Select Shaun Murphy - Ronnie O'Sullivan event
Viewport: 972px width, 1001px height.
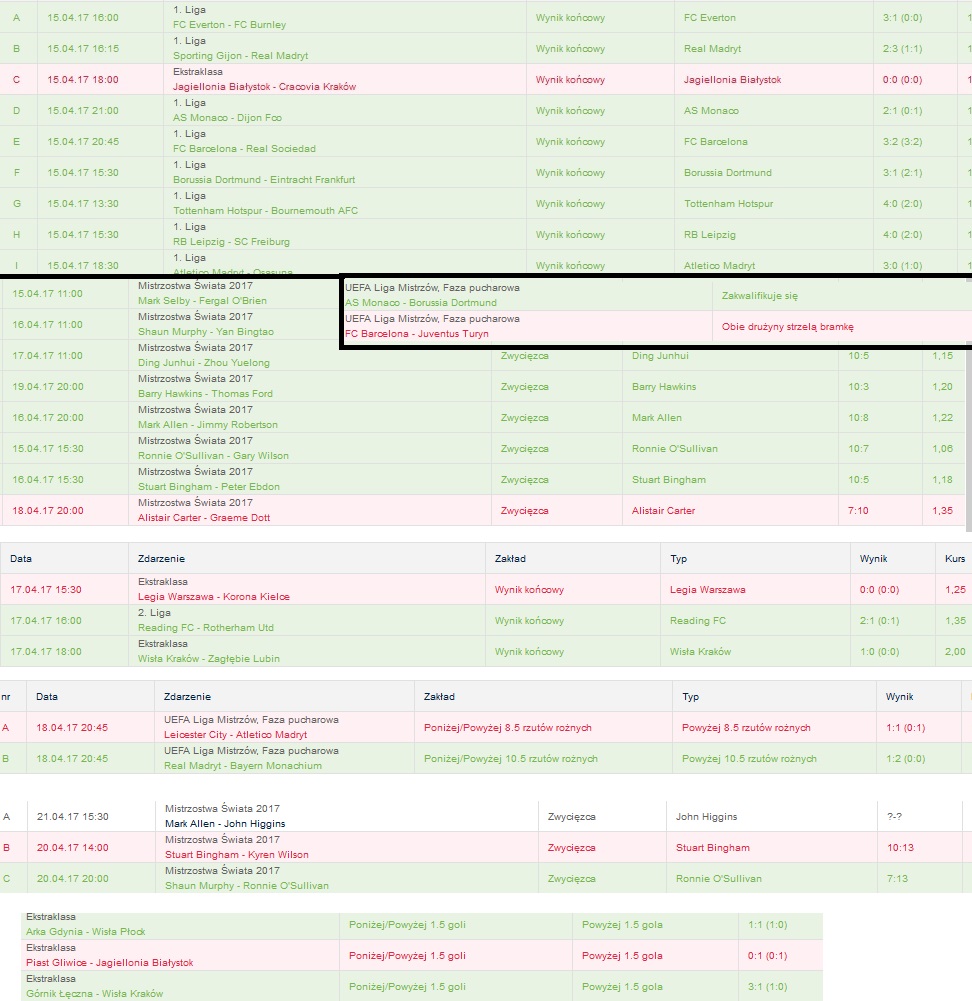pos(247,886)
